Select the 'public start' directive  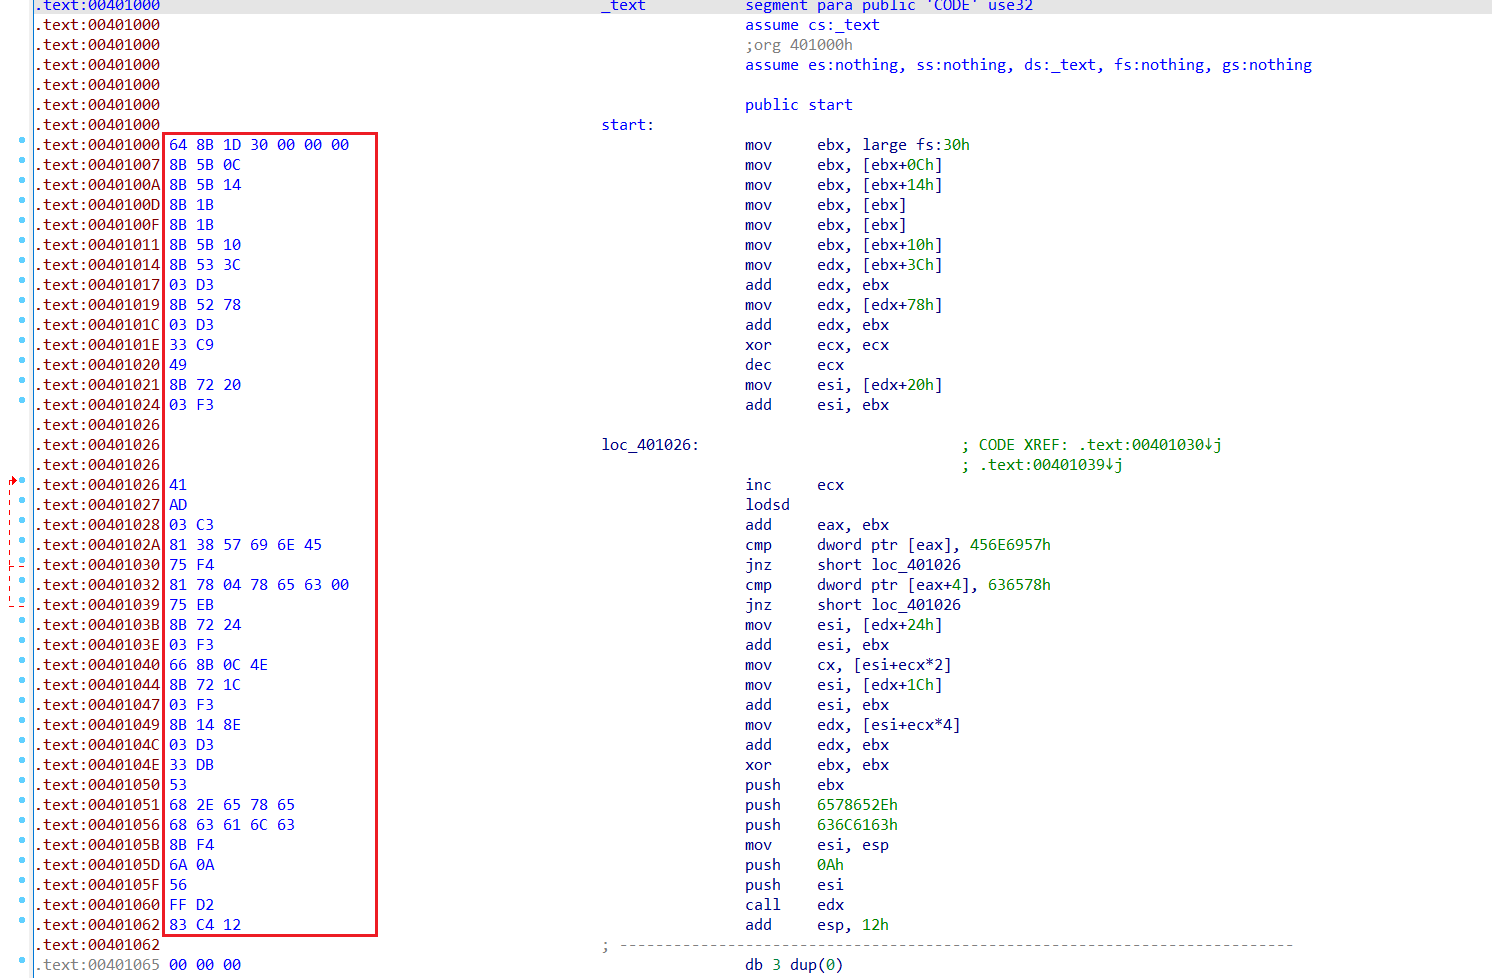(x=799, y=105)
